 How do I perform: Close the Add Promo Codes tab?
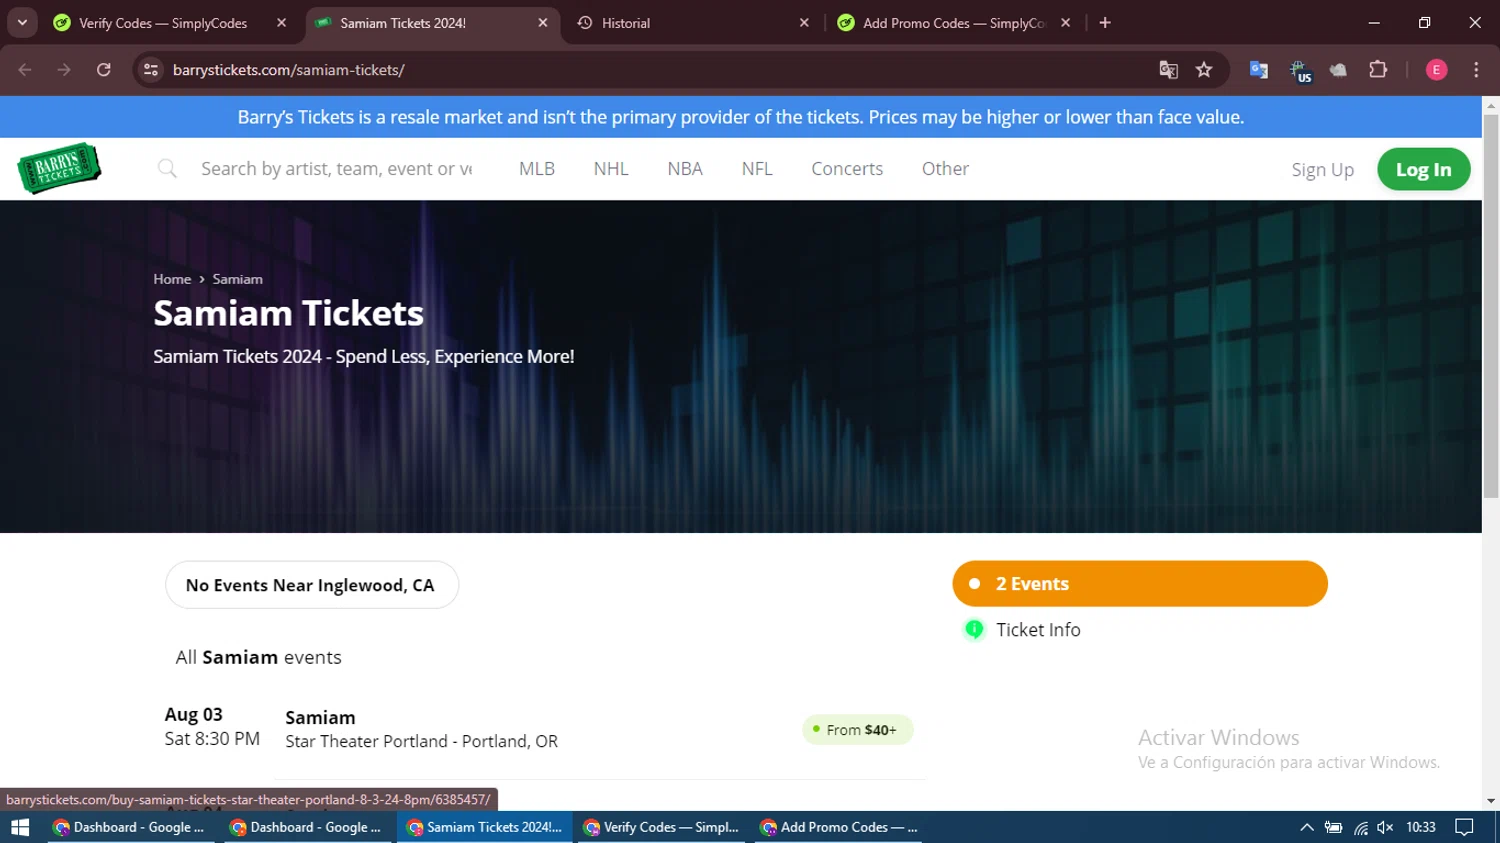pos(1066,23)
